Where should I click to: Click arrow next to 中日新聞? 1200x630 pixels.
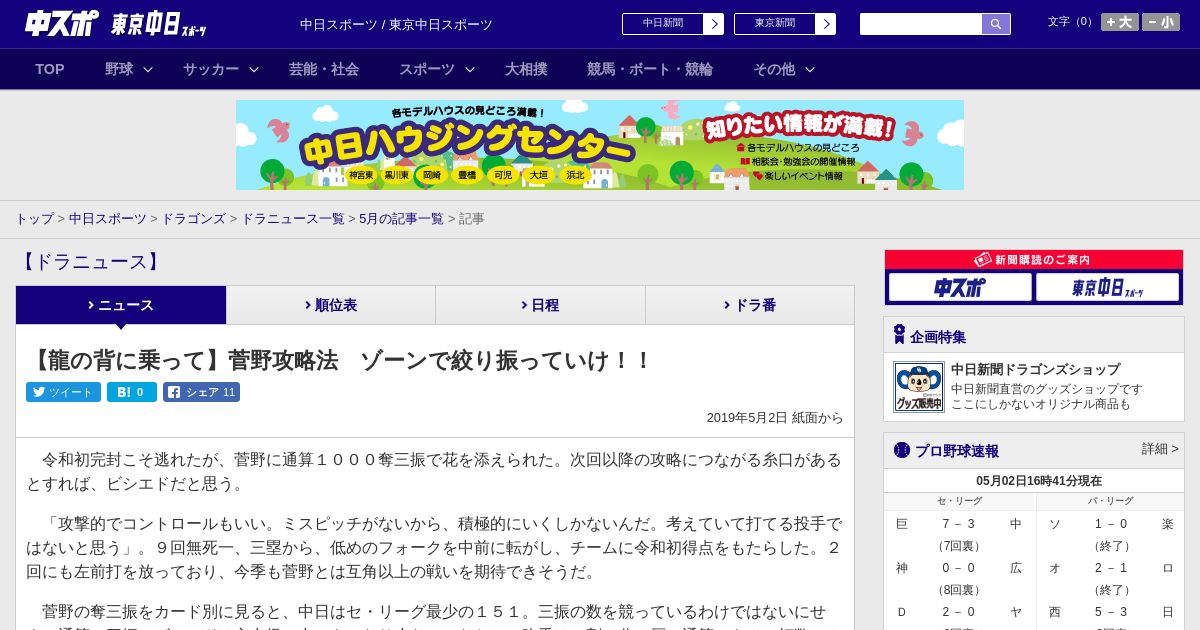pyautogui.click(x=714, y=24)
